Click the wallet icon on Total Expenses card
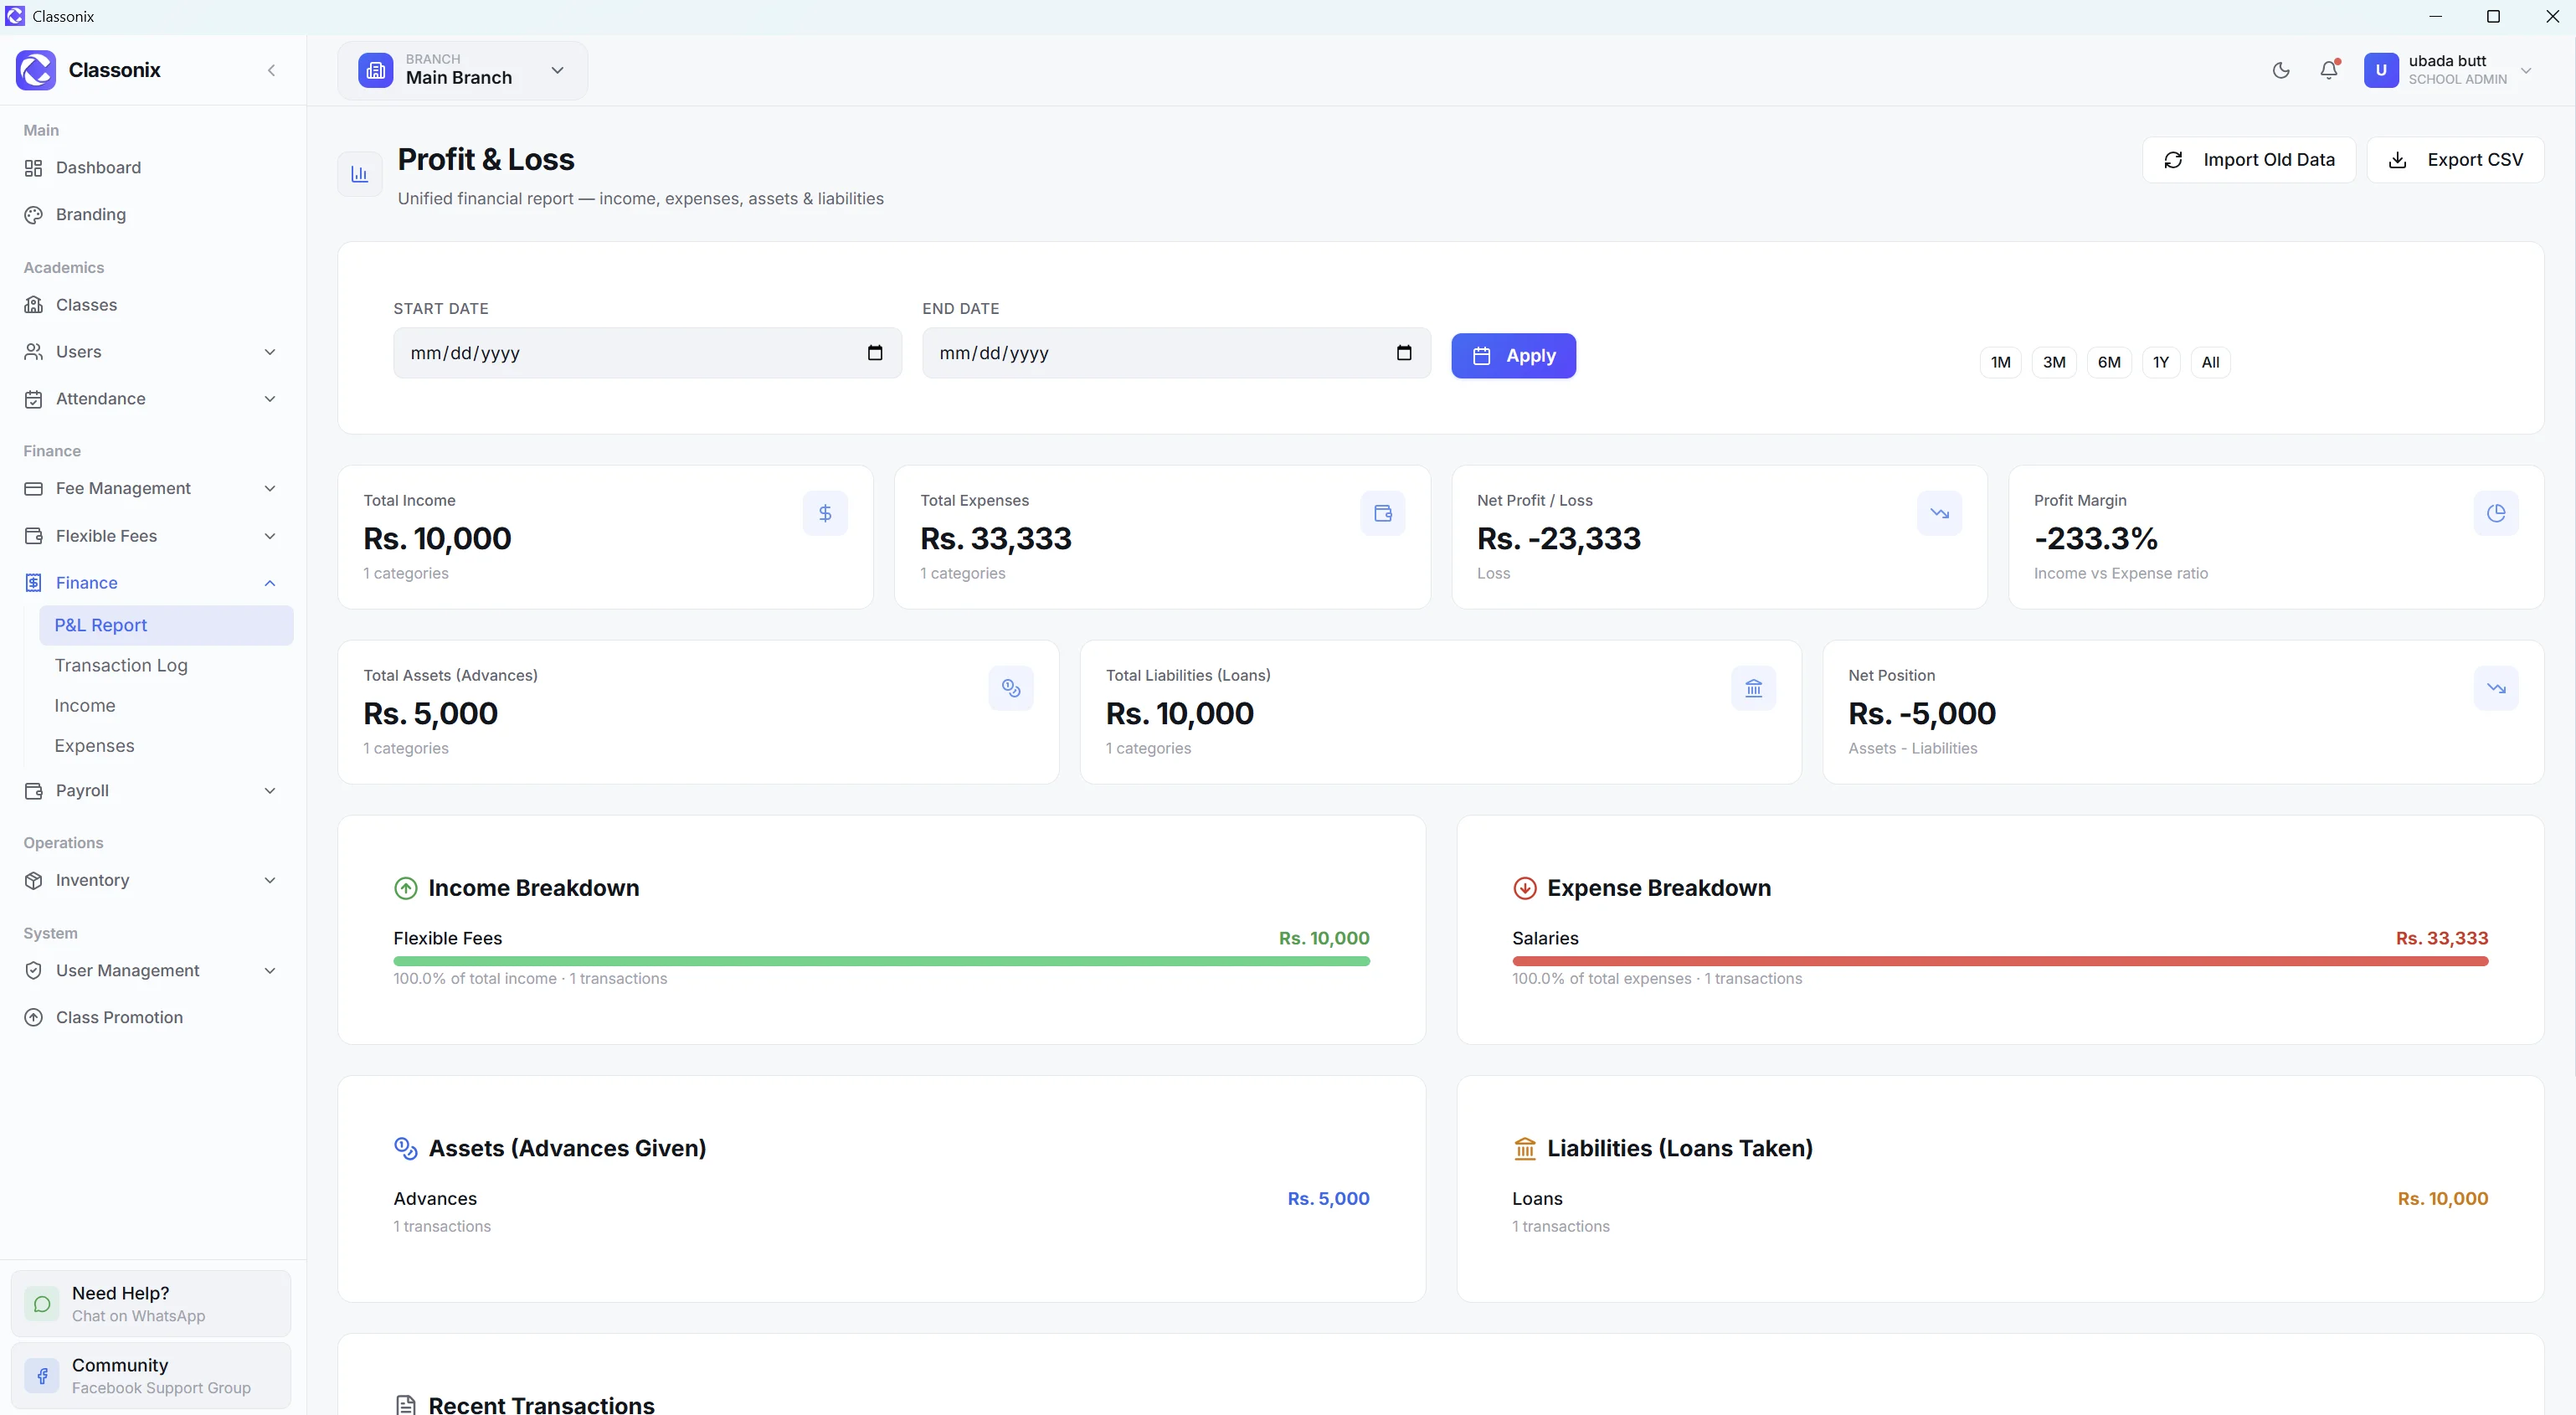Screen dimensions: 2576x1415 [1383, 513]
